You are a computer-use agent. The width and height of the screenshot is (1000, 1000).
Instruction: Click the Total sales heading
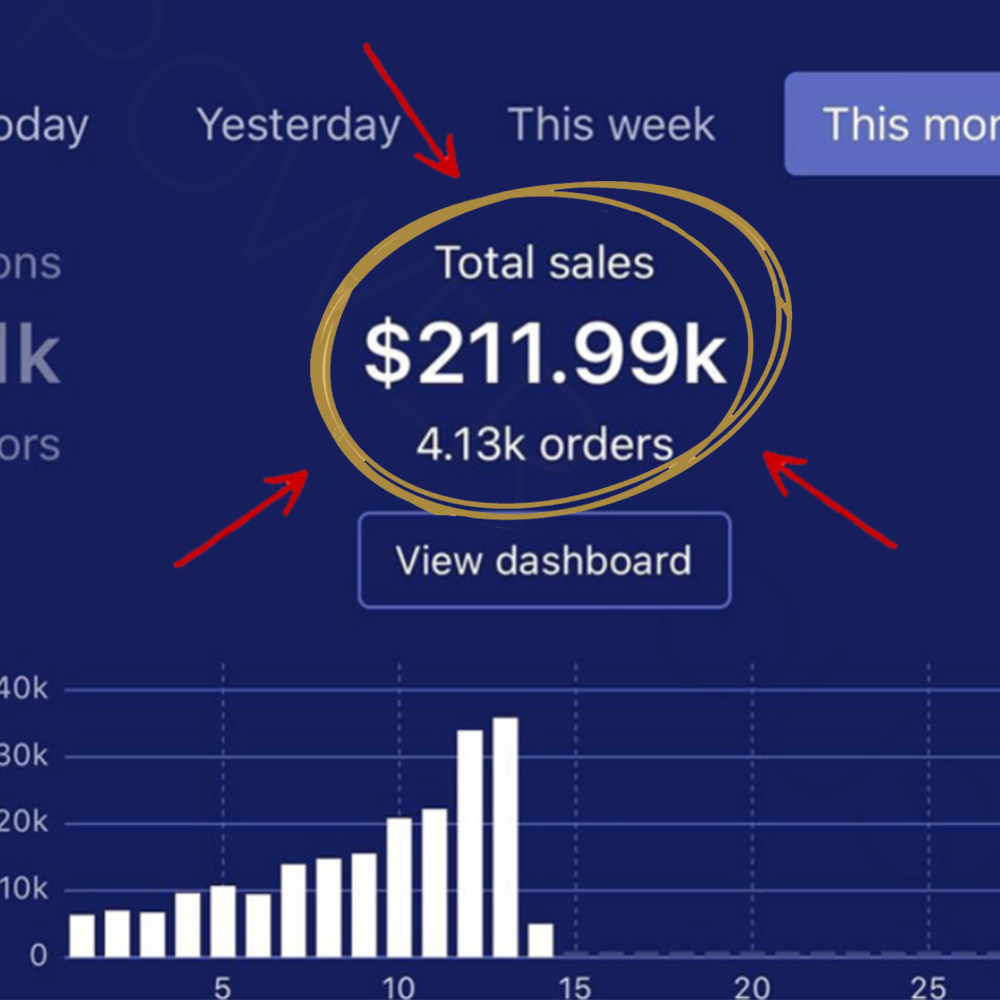coord(545,263)
